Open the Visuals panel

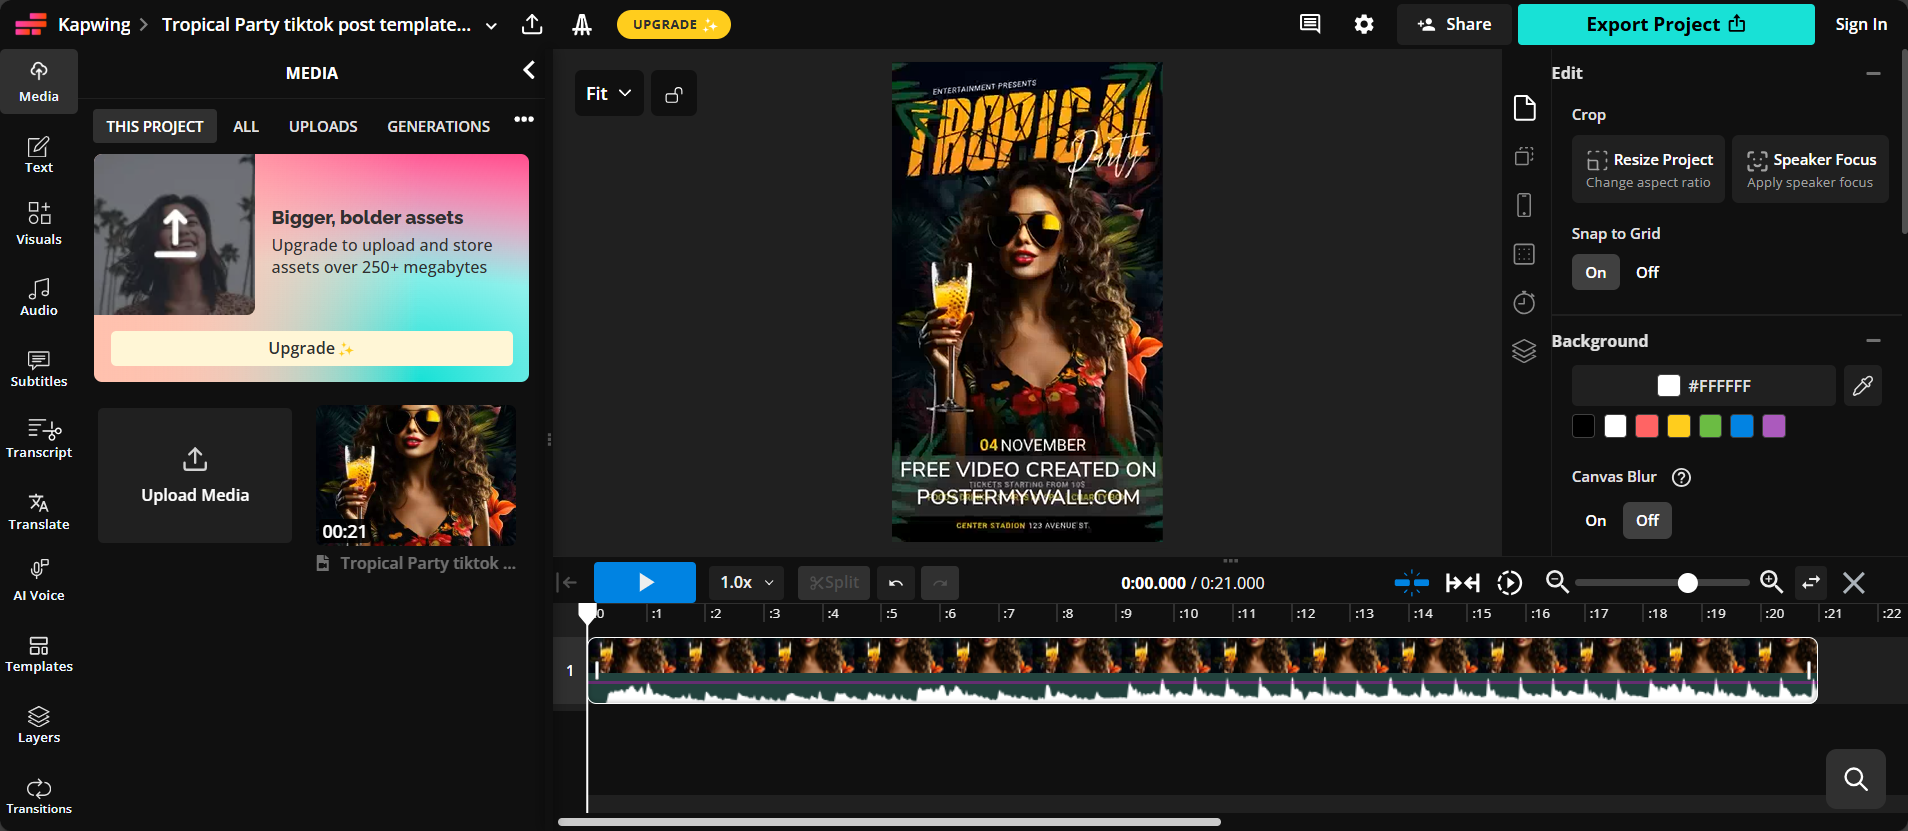tap(39, 225)
